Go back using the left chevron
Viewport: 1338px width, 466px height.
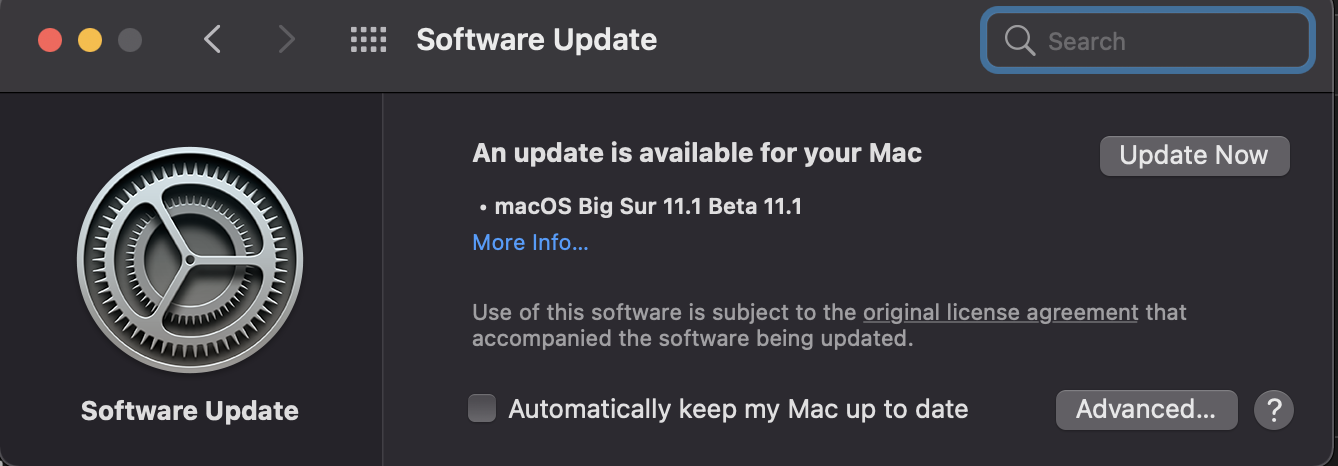[212, 40]
